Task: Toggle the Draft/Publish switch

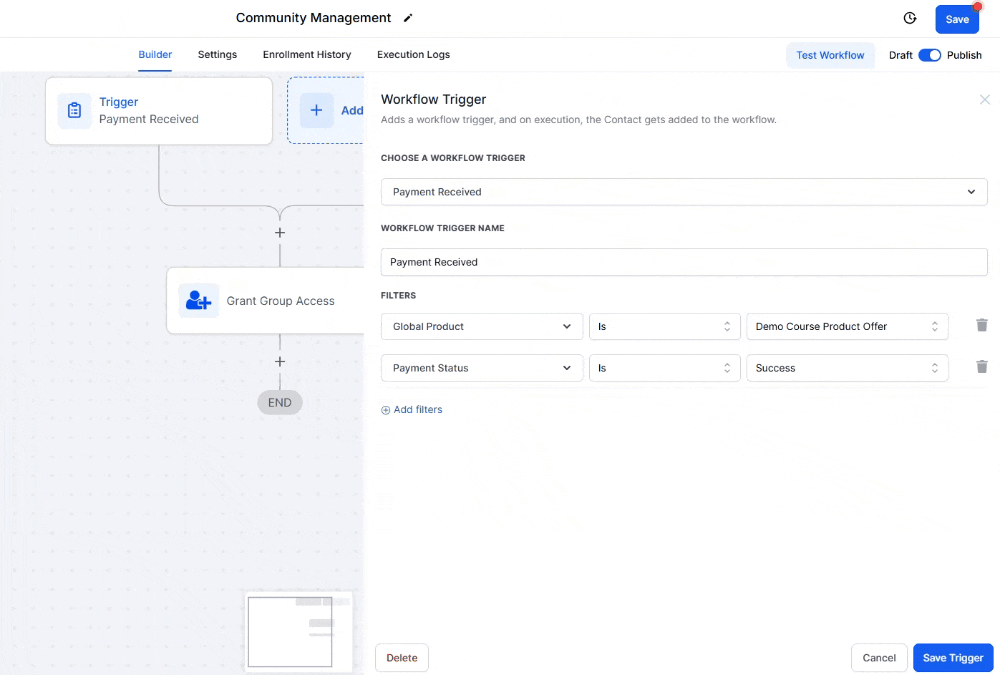Action: click(x=929, y=55)
